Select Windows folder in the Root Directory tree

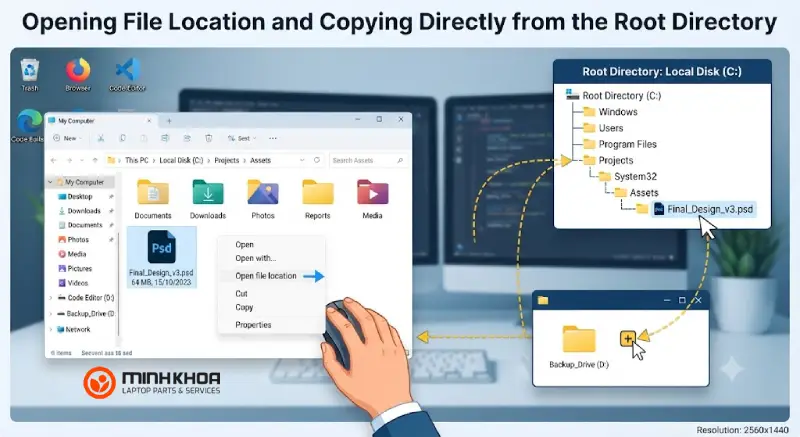point(610,112)
